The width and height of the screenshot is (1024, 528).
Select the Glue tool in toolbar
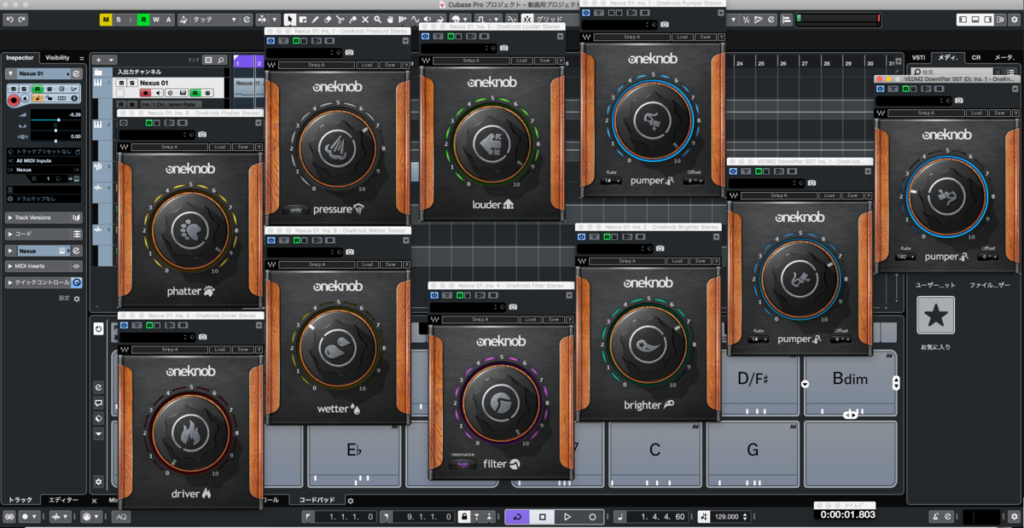(353, 20)
